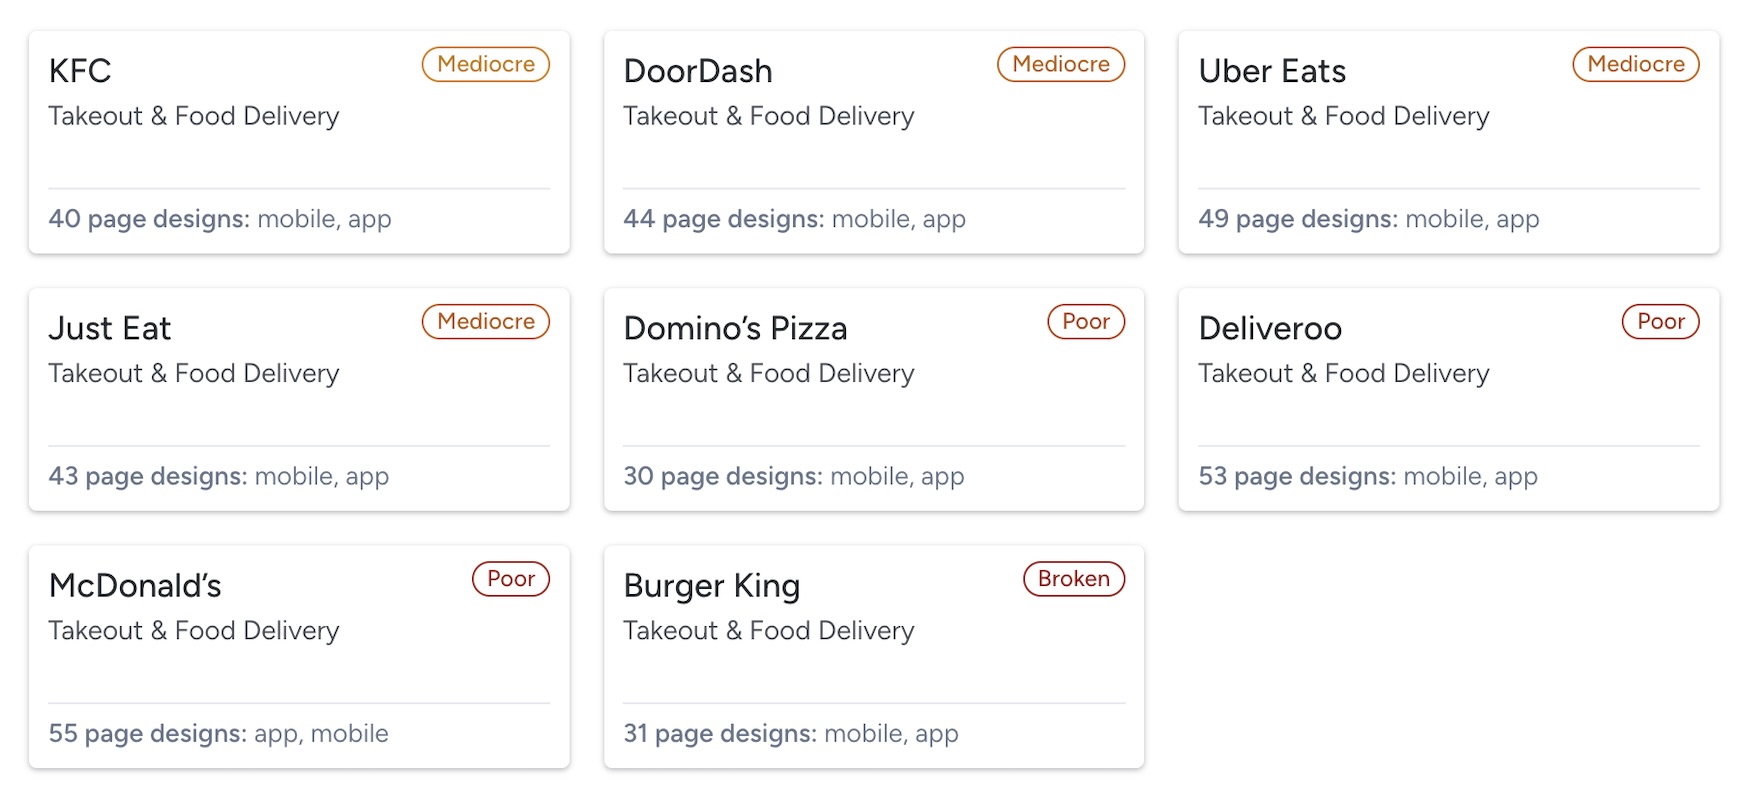Select the Burger King card heading

click(711, 585)
